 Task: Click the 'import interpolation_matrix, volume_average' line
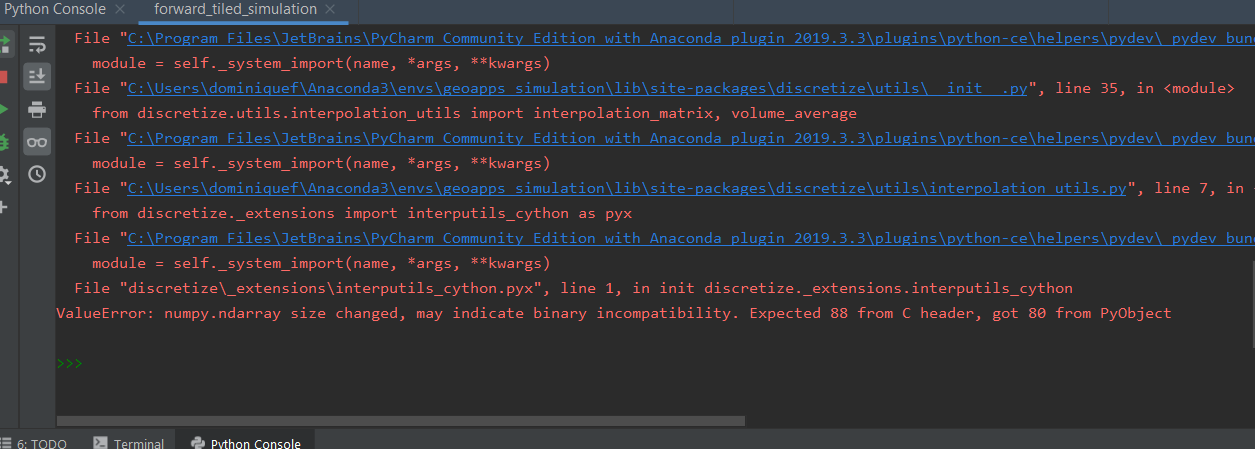click(x=474, y=113)
